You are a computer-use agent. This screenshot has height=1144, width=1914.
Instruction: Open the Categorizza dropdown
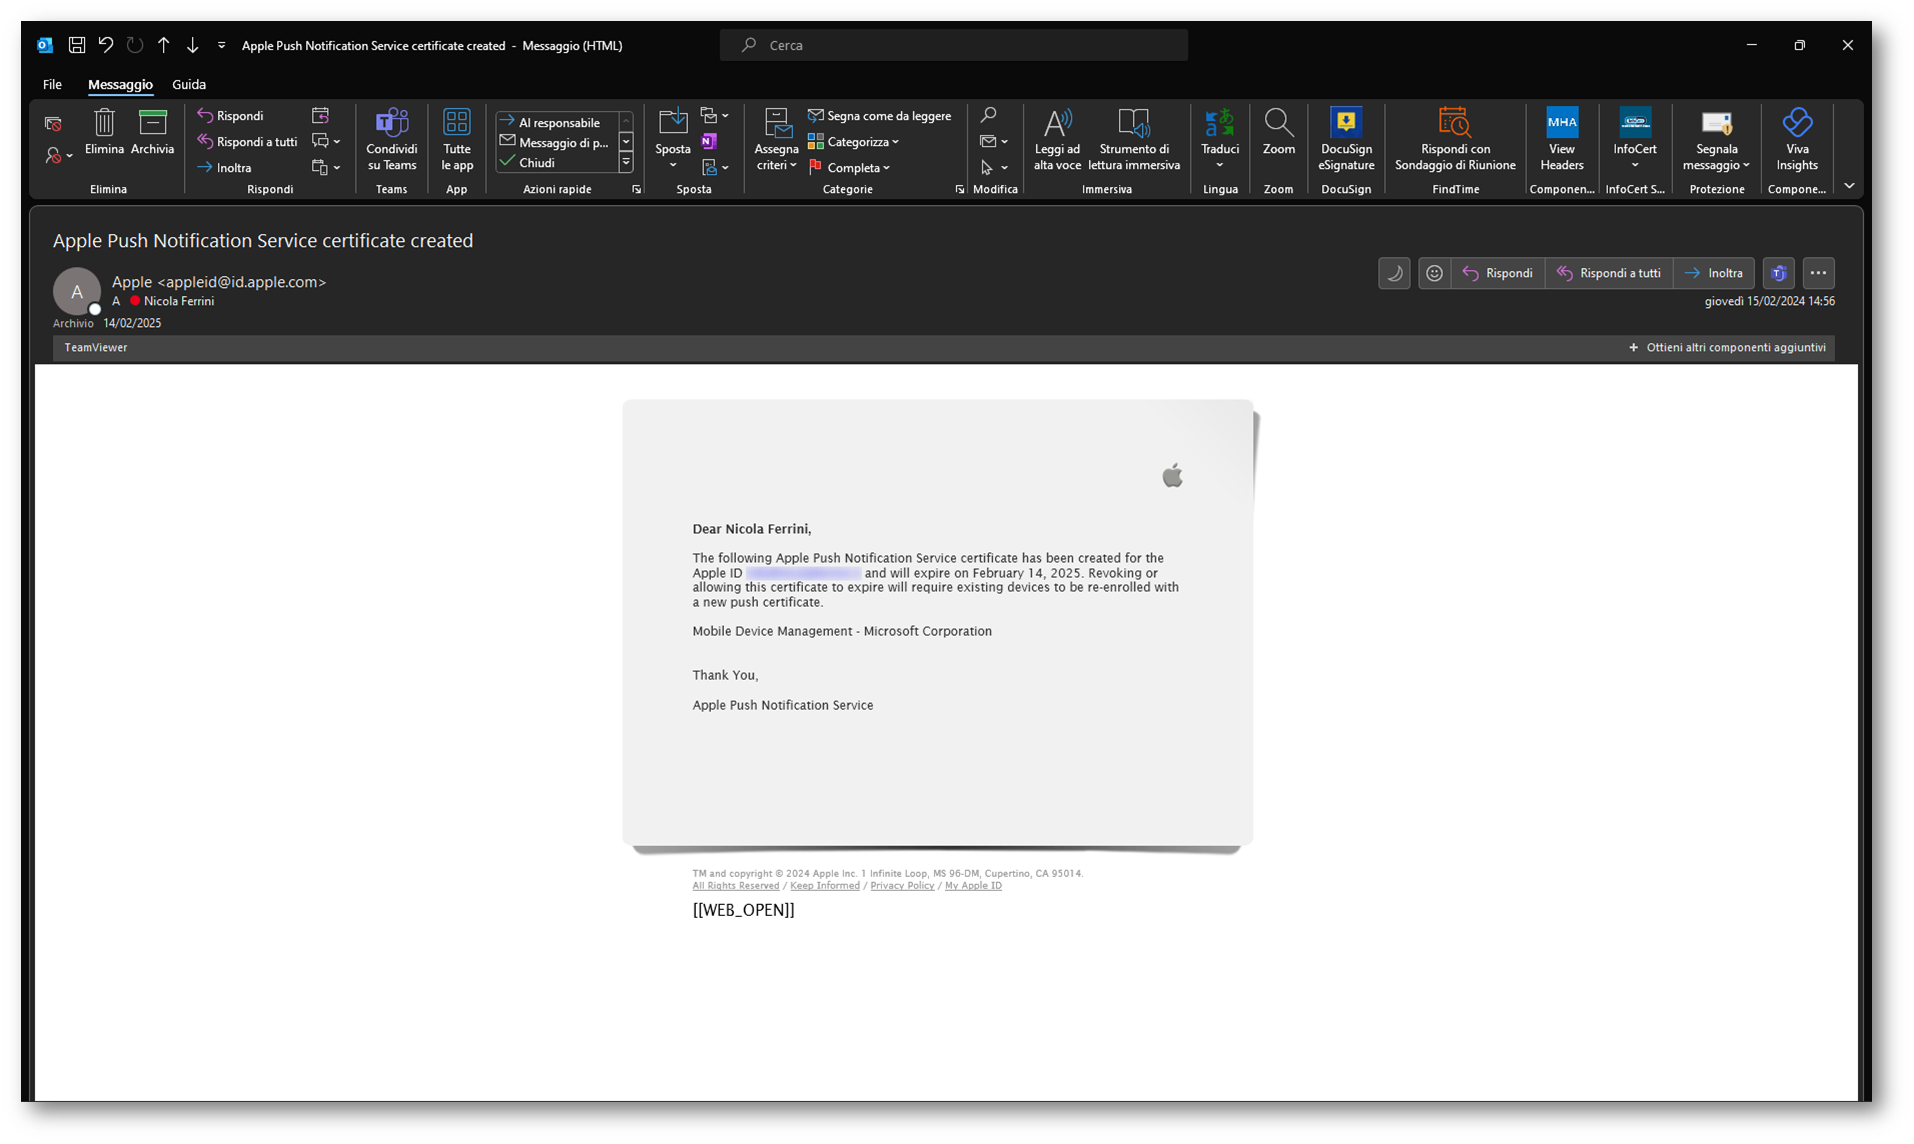tap(853, 142)
